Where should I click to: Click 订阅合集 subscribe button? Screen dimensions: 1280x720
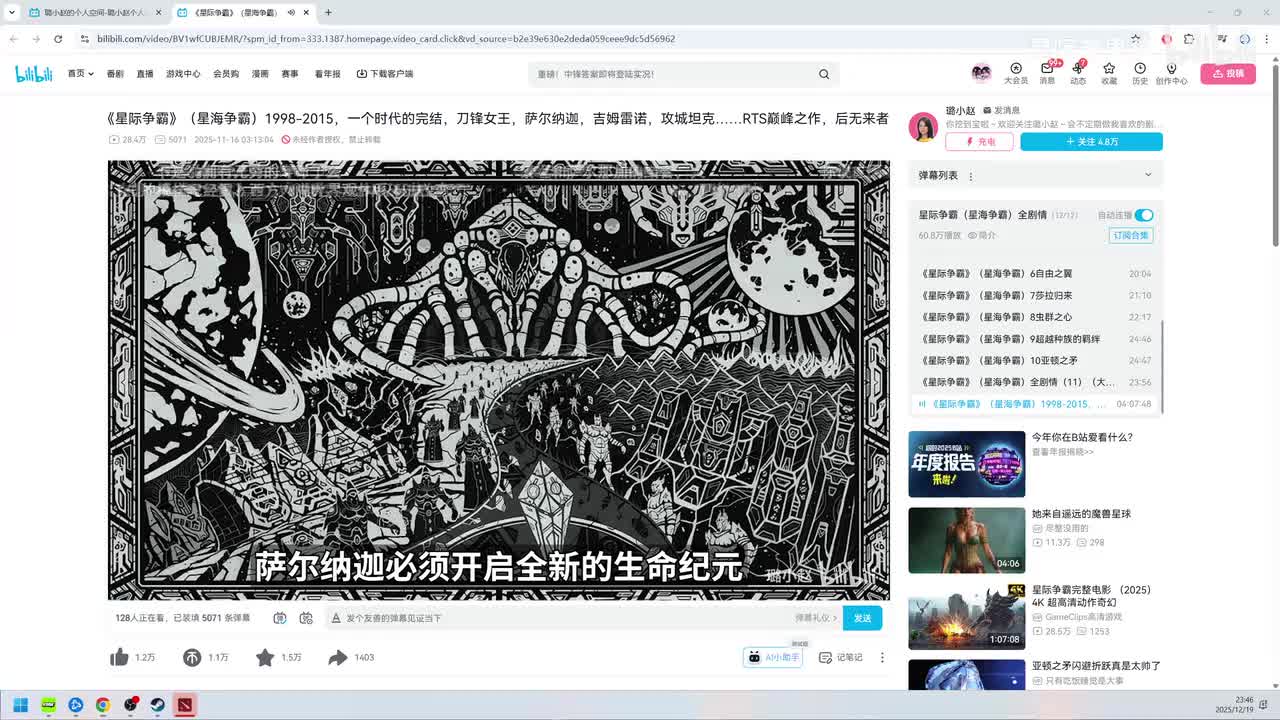(1132, 235)
